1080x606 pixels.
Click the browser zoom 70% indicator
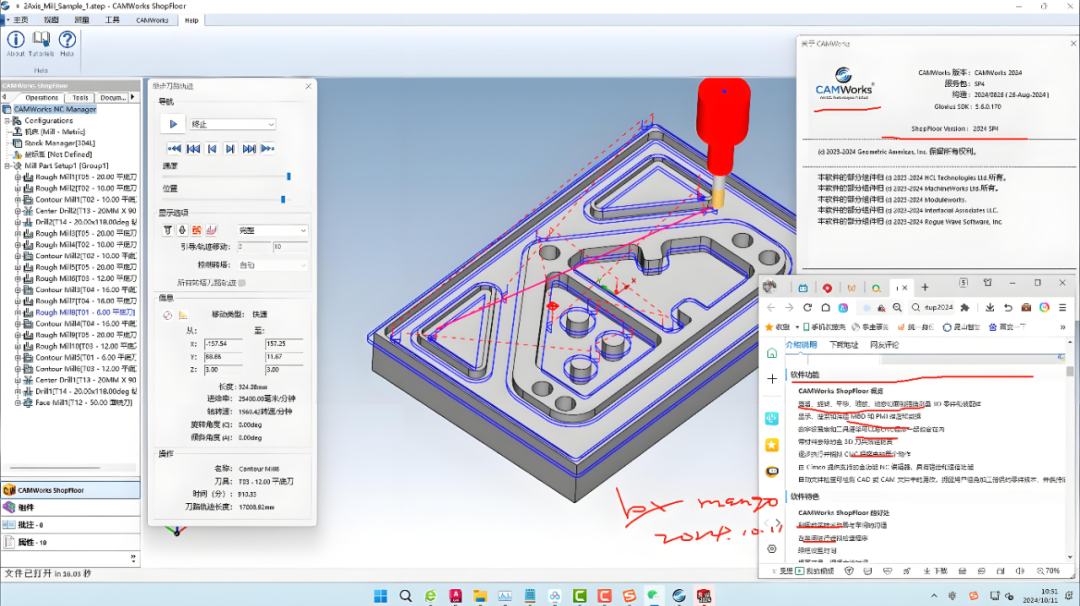(1048, 571)
